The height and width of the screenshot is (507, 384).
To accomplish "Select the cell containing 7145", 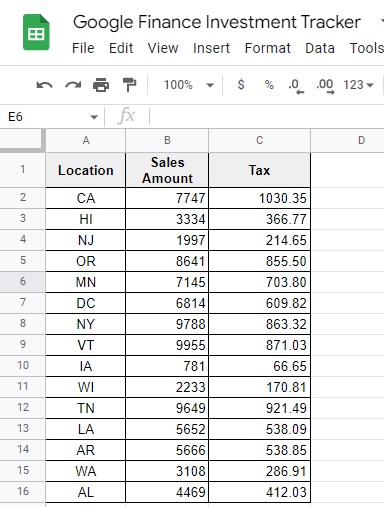I will tap(167, 282).
